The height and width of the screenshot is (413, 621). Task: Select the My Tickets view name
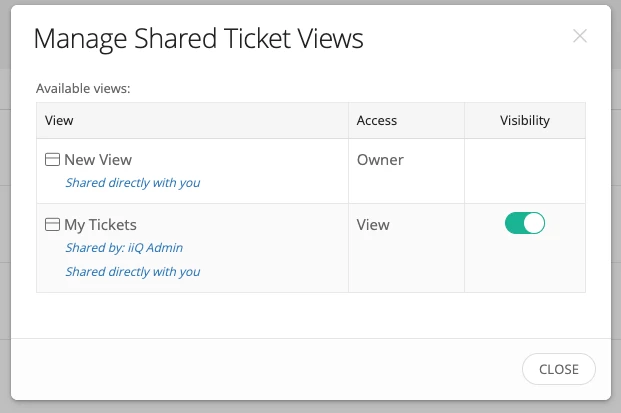[x=100, y=225]
